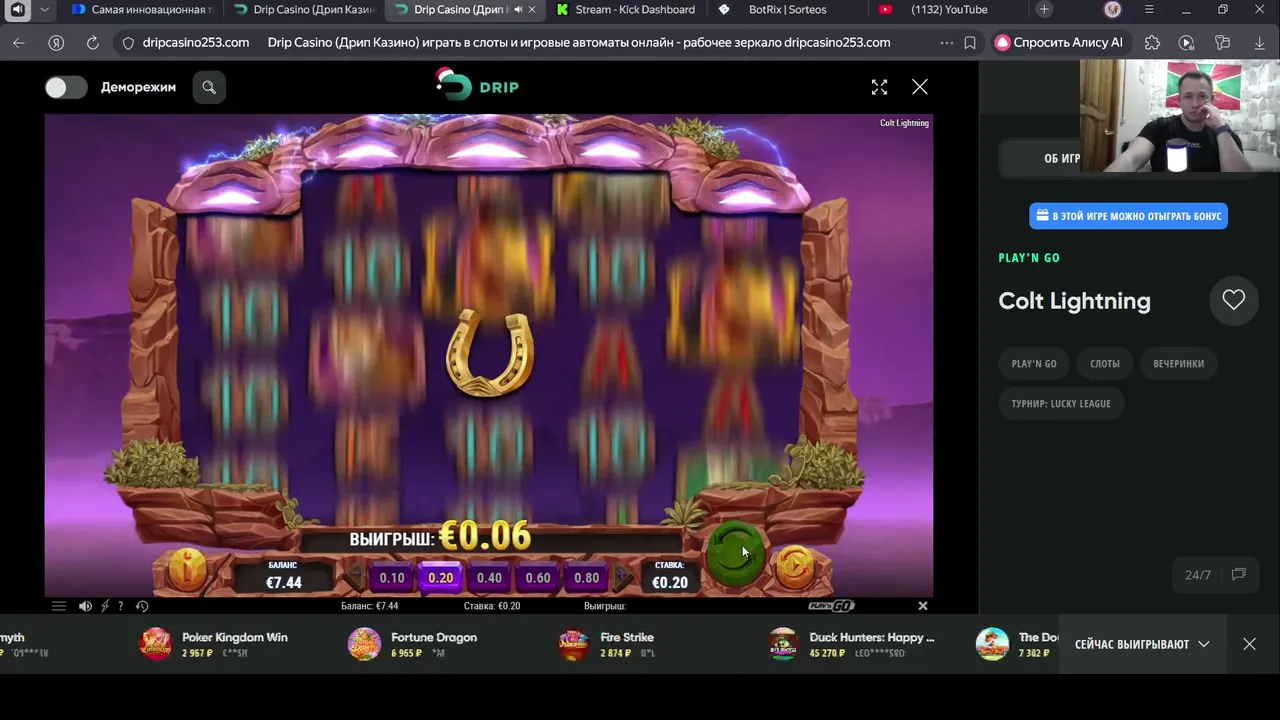Mute the active Drip Casino tab audio
Image resolution: width=1280 pixels, height=720 pixels.
point(518,10)
